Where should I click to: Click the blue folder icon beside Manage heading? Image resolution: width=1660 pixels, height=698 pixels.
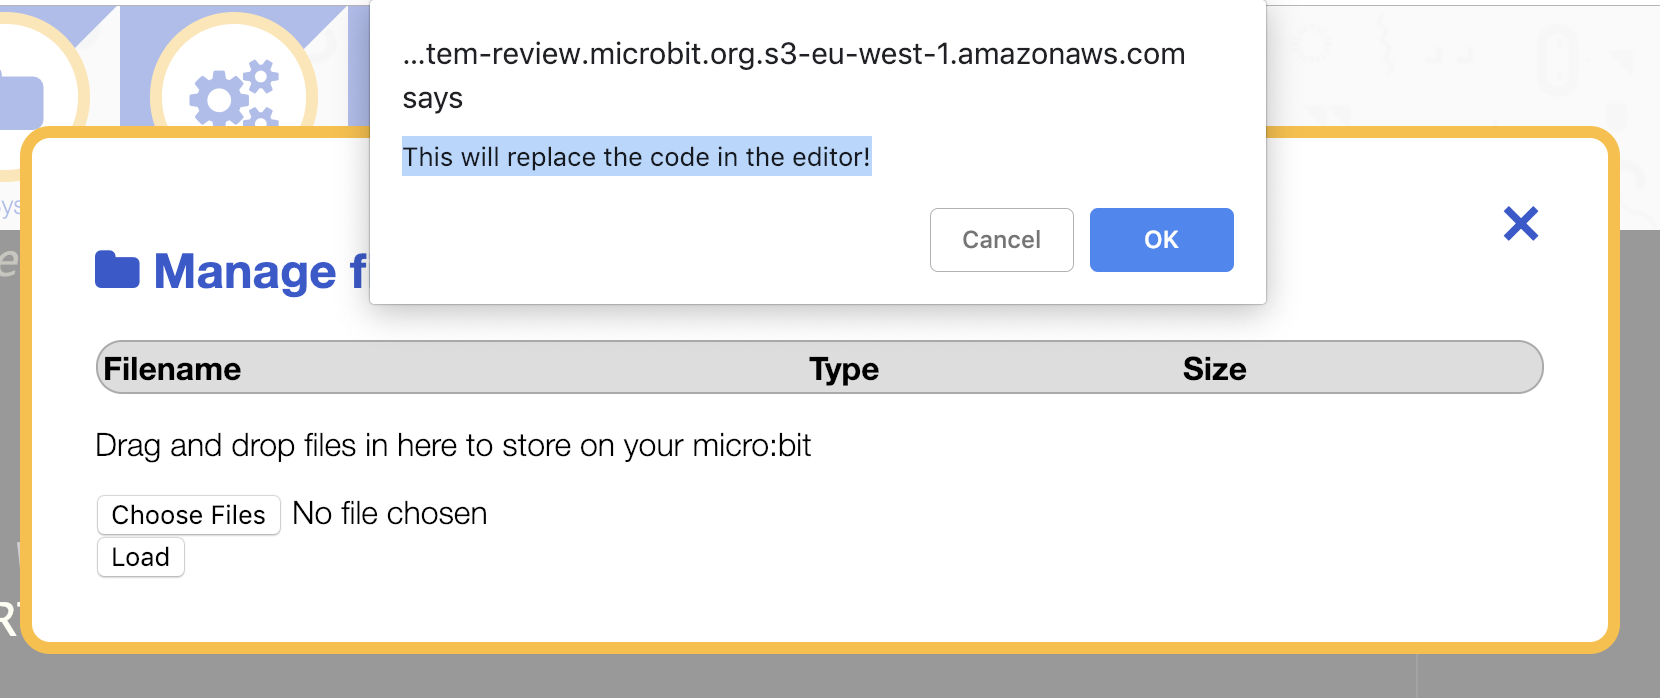point(117,270)
